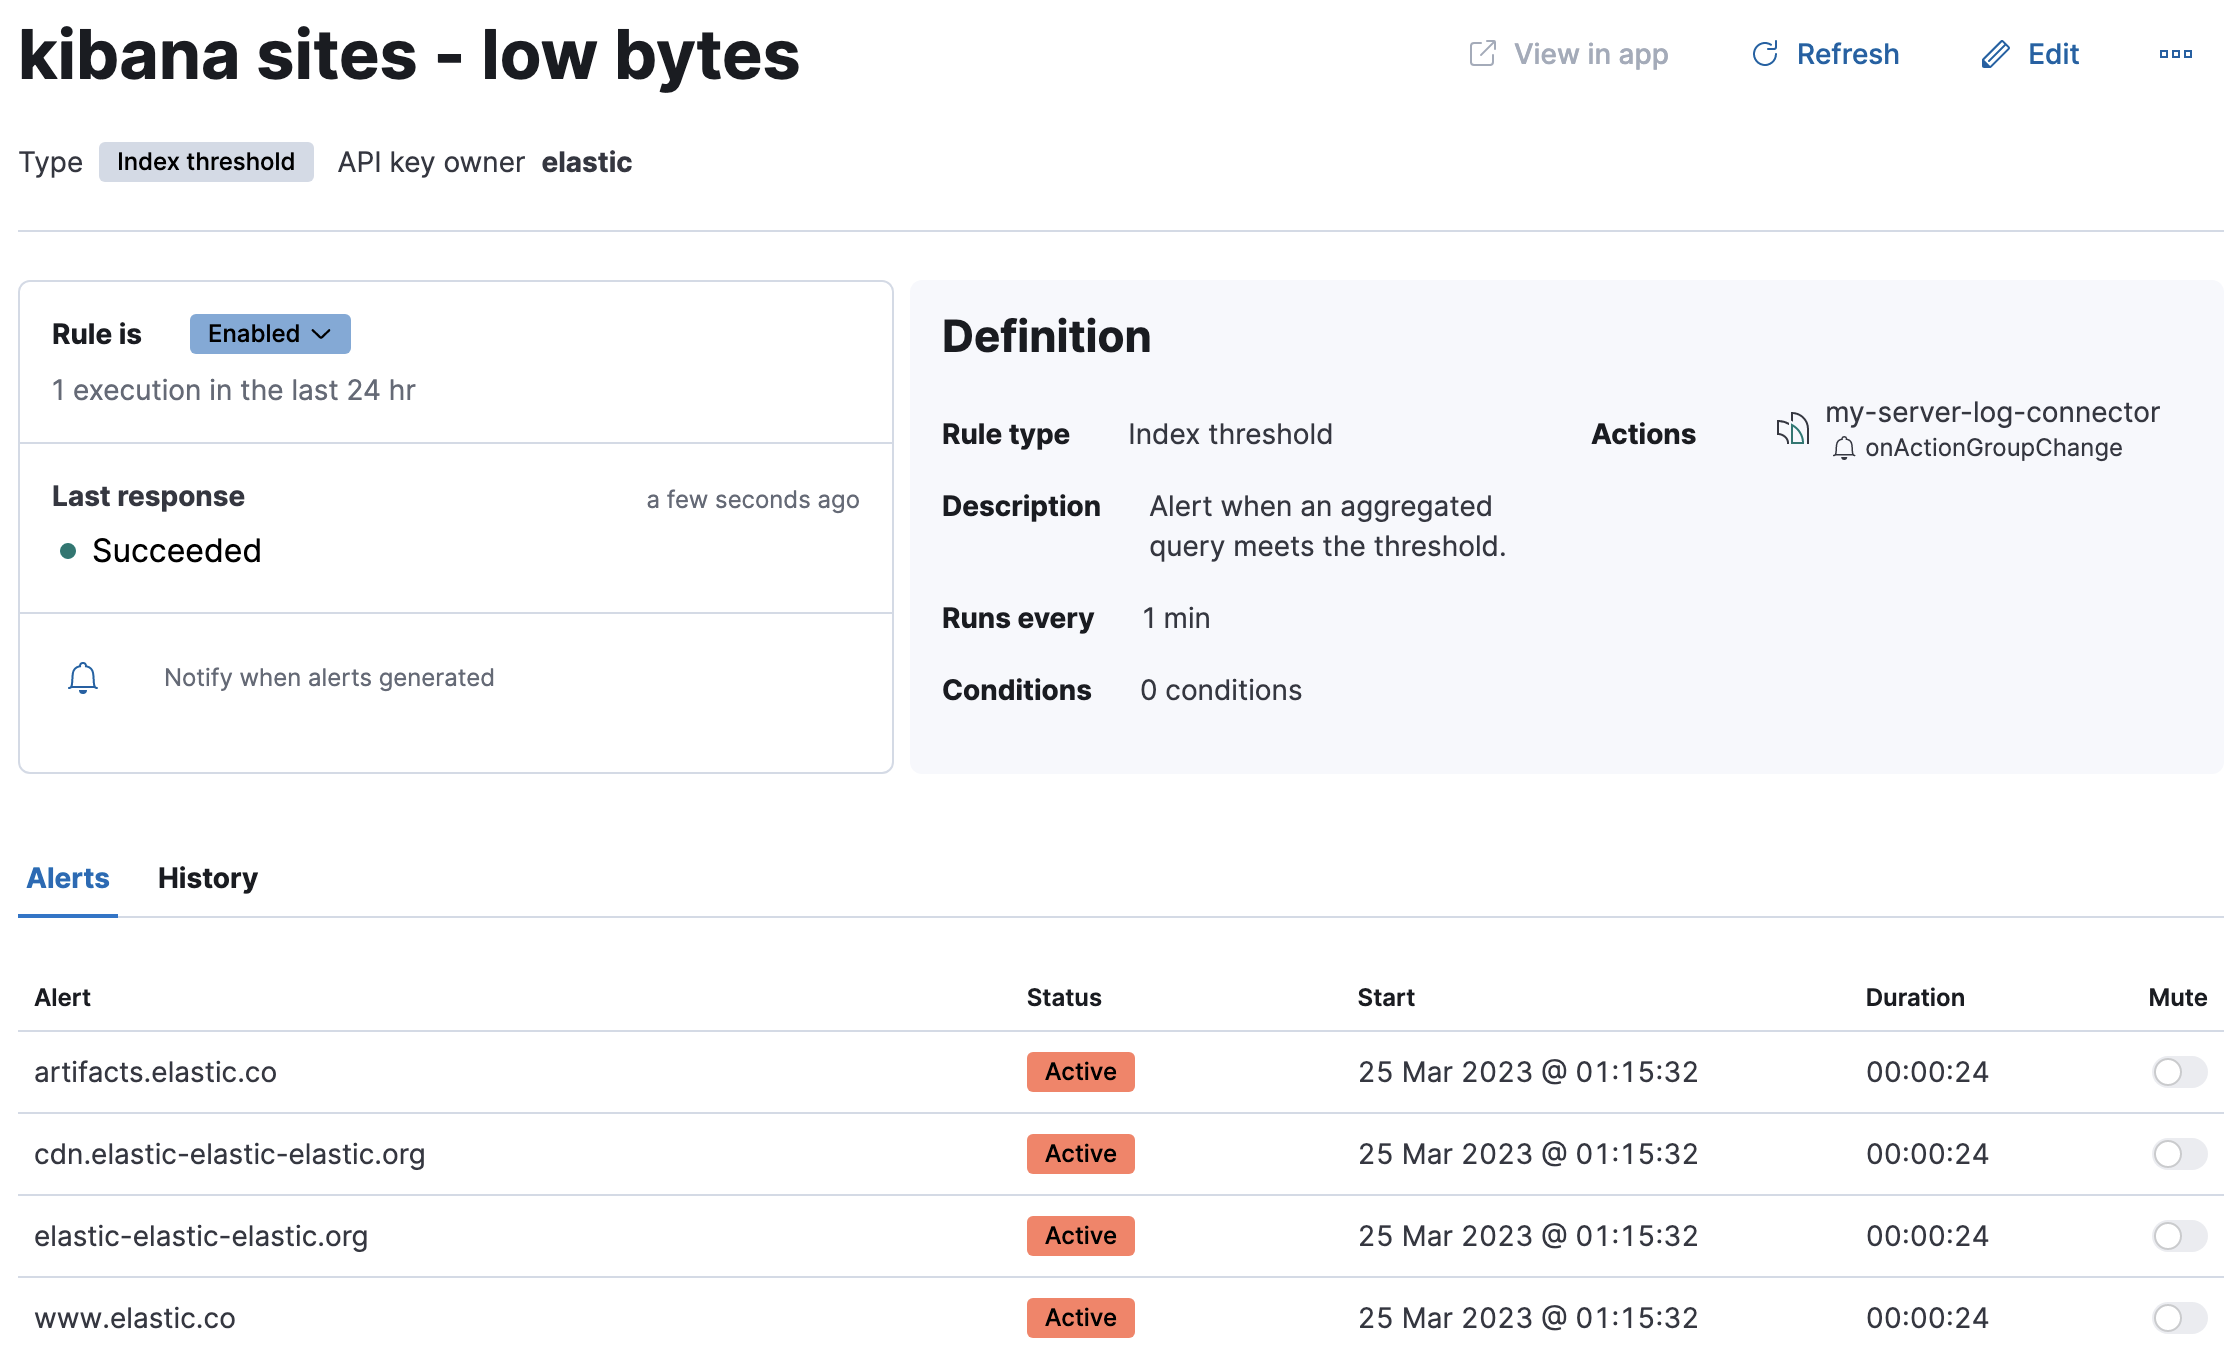Viewport: 2224px width, 1356px height.
Task: Click the onActionGroupChange bell icon
Action: point(1844,449)
